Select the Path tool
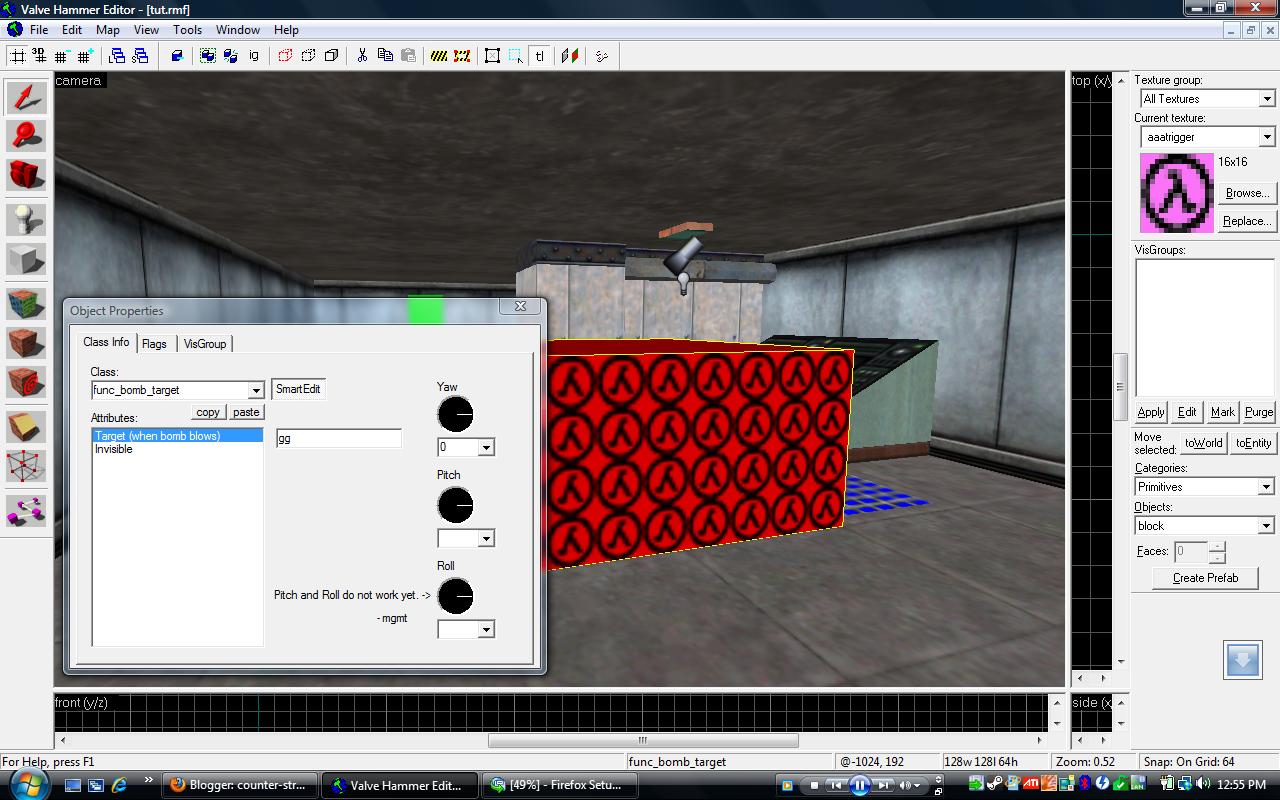 [x=27, y=510]
